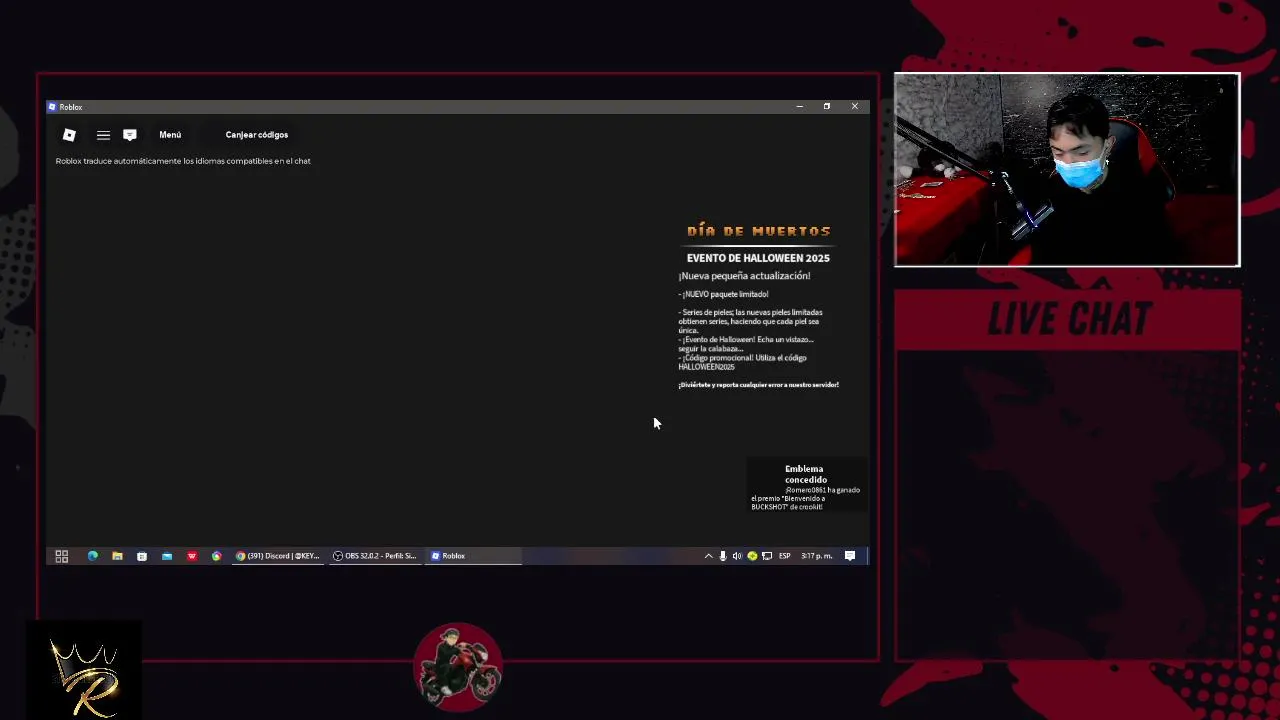Click the HALLOWEEN2025 promo code text
The width and height of the screenshot is (1280, 720).
point(706,367)
